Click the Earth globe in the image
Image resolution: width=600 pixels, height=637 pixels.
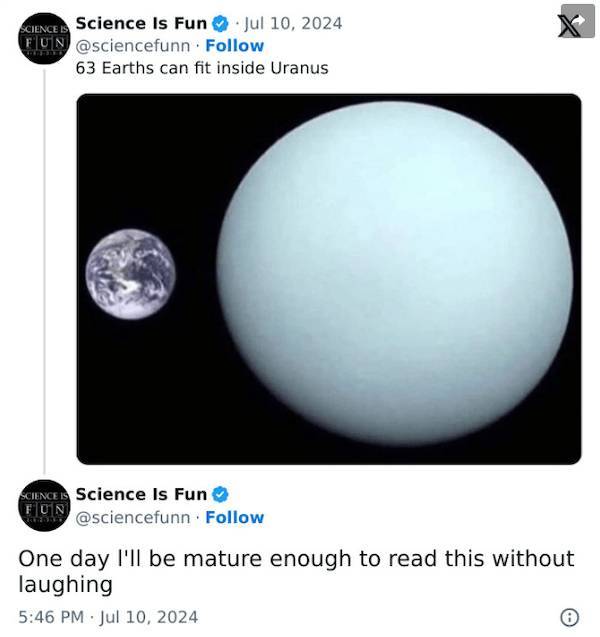(x=130, y=274)
